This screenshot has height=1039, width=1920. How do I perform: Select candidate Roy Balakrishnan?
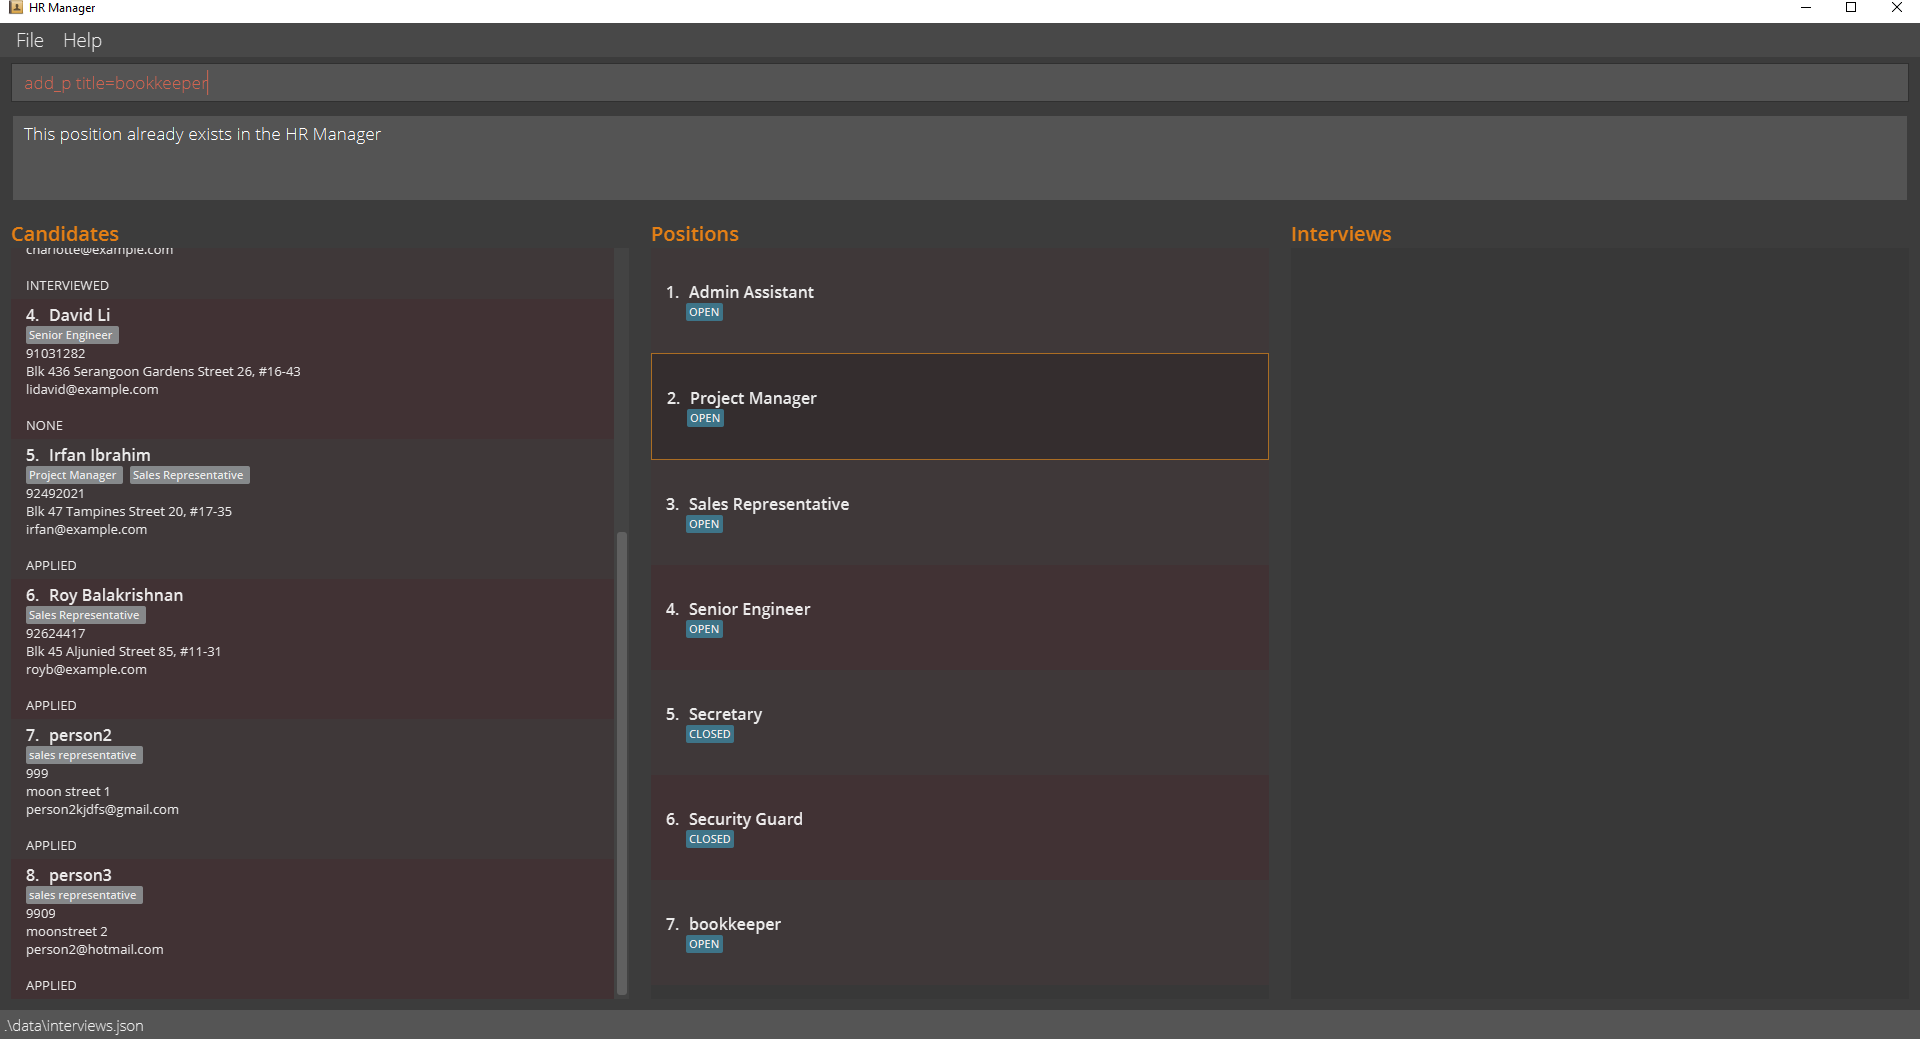[313, 648]
